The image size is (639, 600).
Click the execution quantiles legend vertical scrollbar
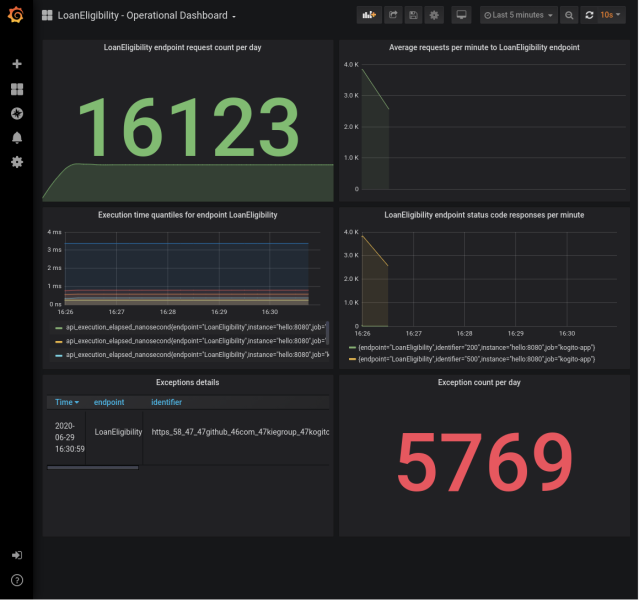tap(327, 333)
